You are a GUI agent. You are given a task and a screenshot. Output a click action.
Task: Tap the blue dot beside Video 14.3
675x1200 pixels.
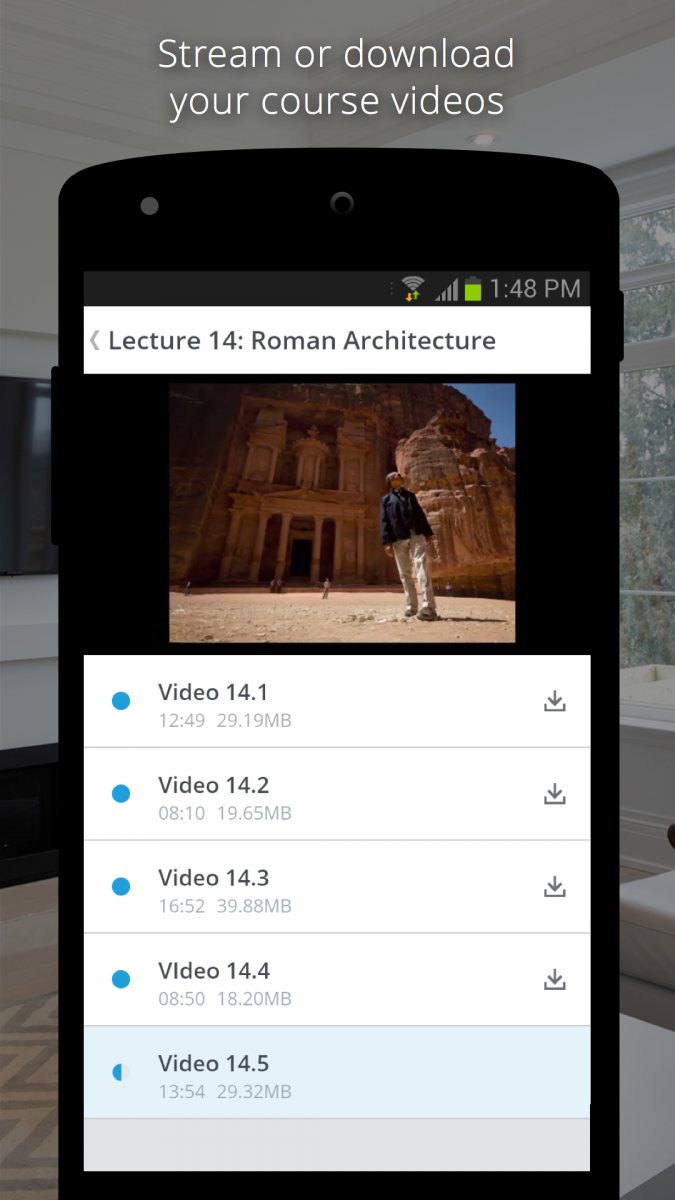(121, 886)
